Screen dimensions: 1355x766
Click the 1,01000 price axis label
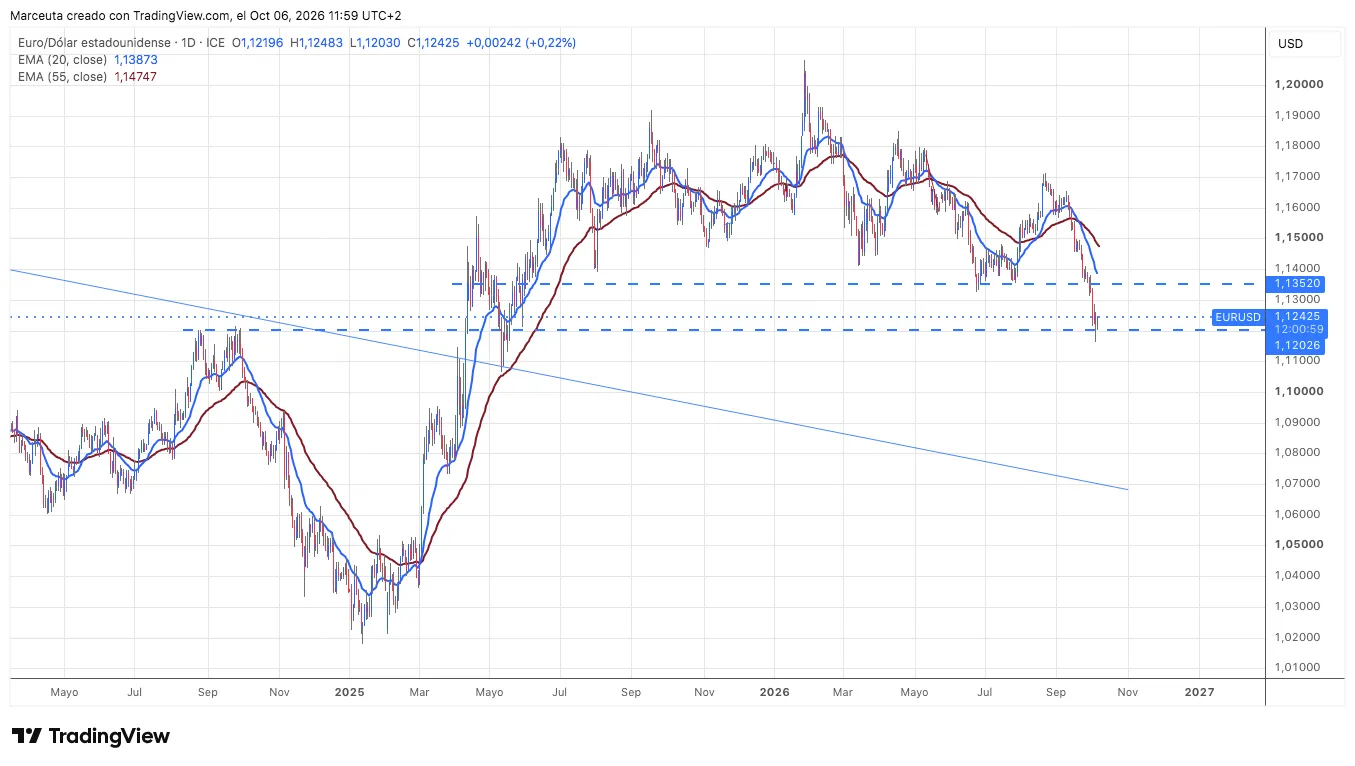pyautogui.click(x=1297, y=667)
